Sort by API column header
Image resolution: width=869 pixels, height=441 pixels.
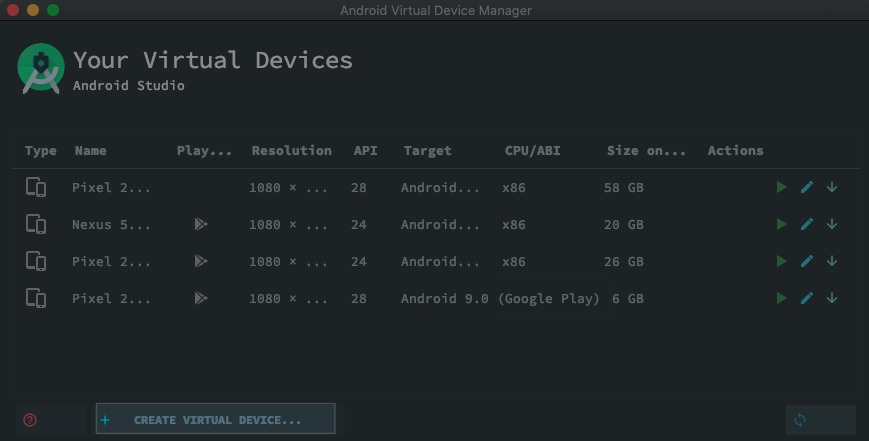tap(365, 151)
